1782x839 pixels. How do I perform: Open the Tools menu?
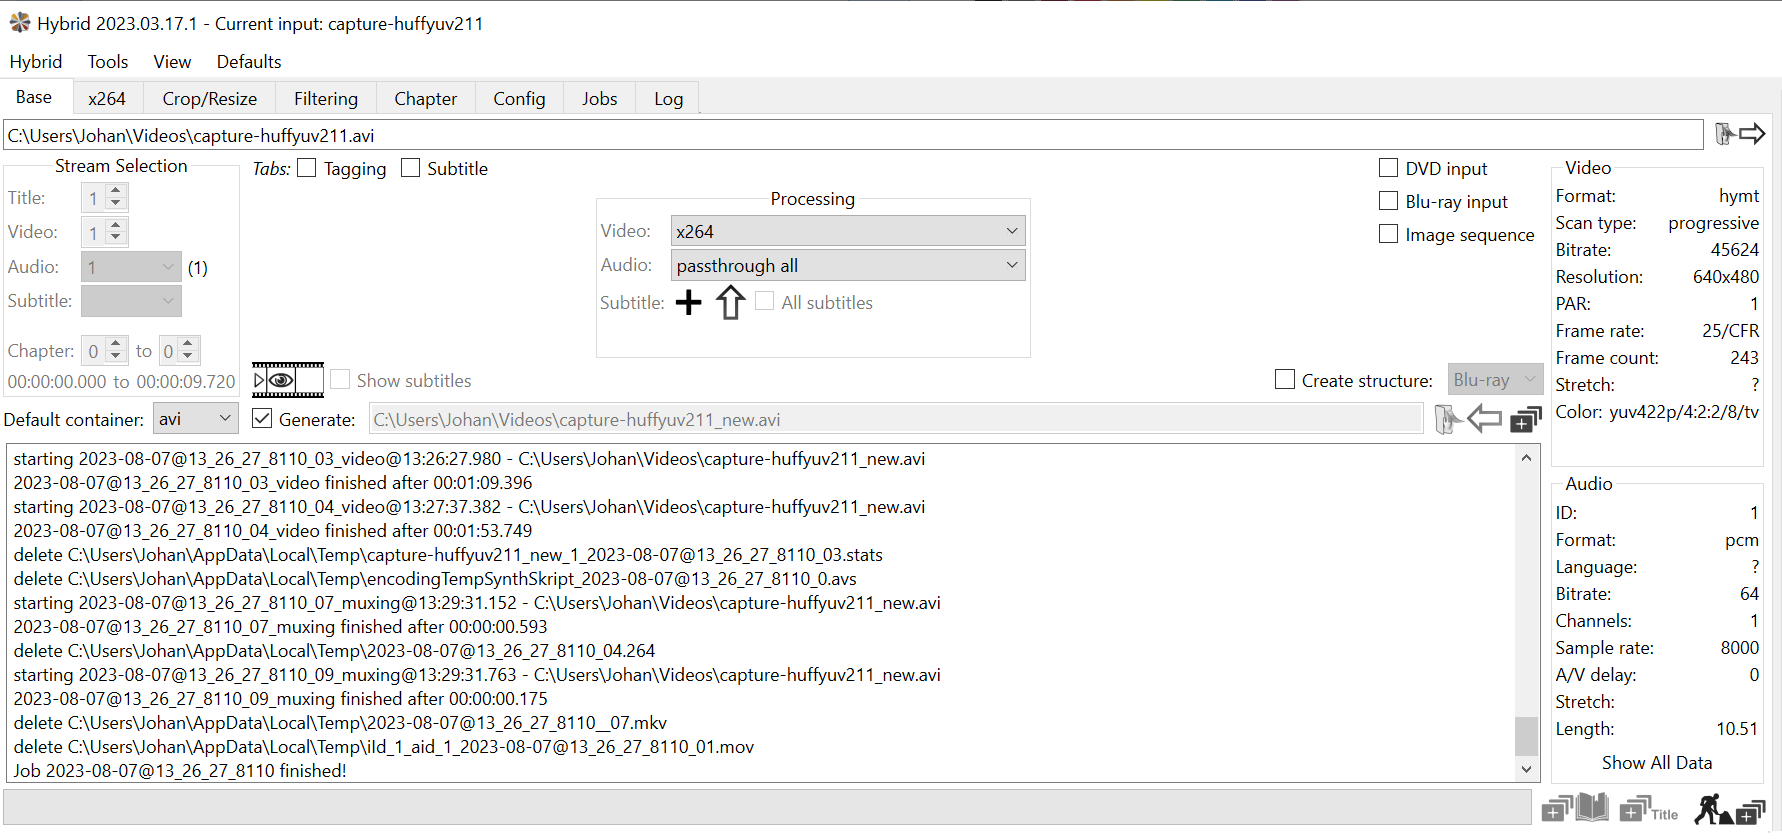107,61
